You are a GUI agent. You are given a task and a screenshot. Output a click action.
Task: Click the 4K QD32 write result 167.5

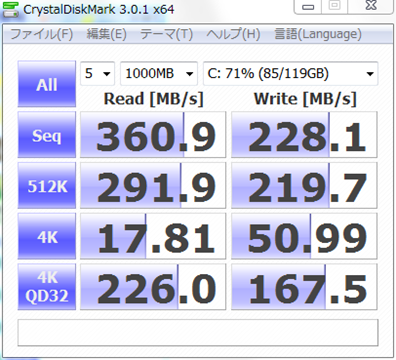304,287
